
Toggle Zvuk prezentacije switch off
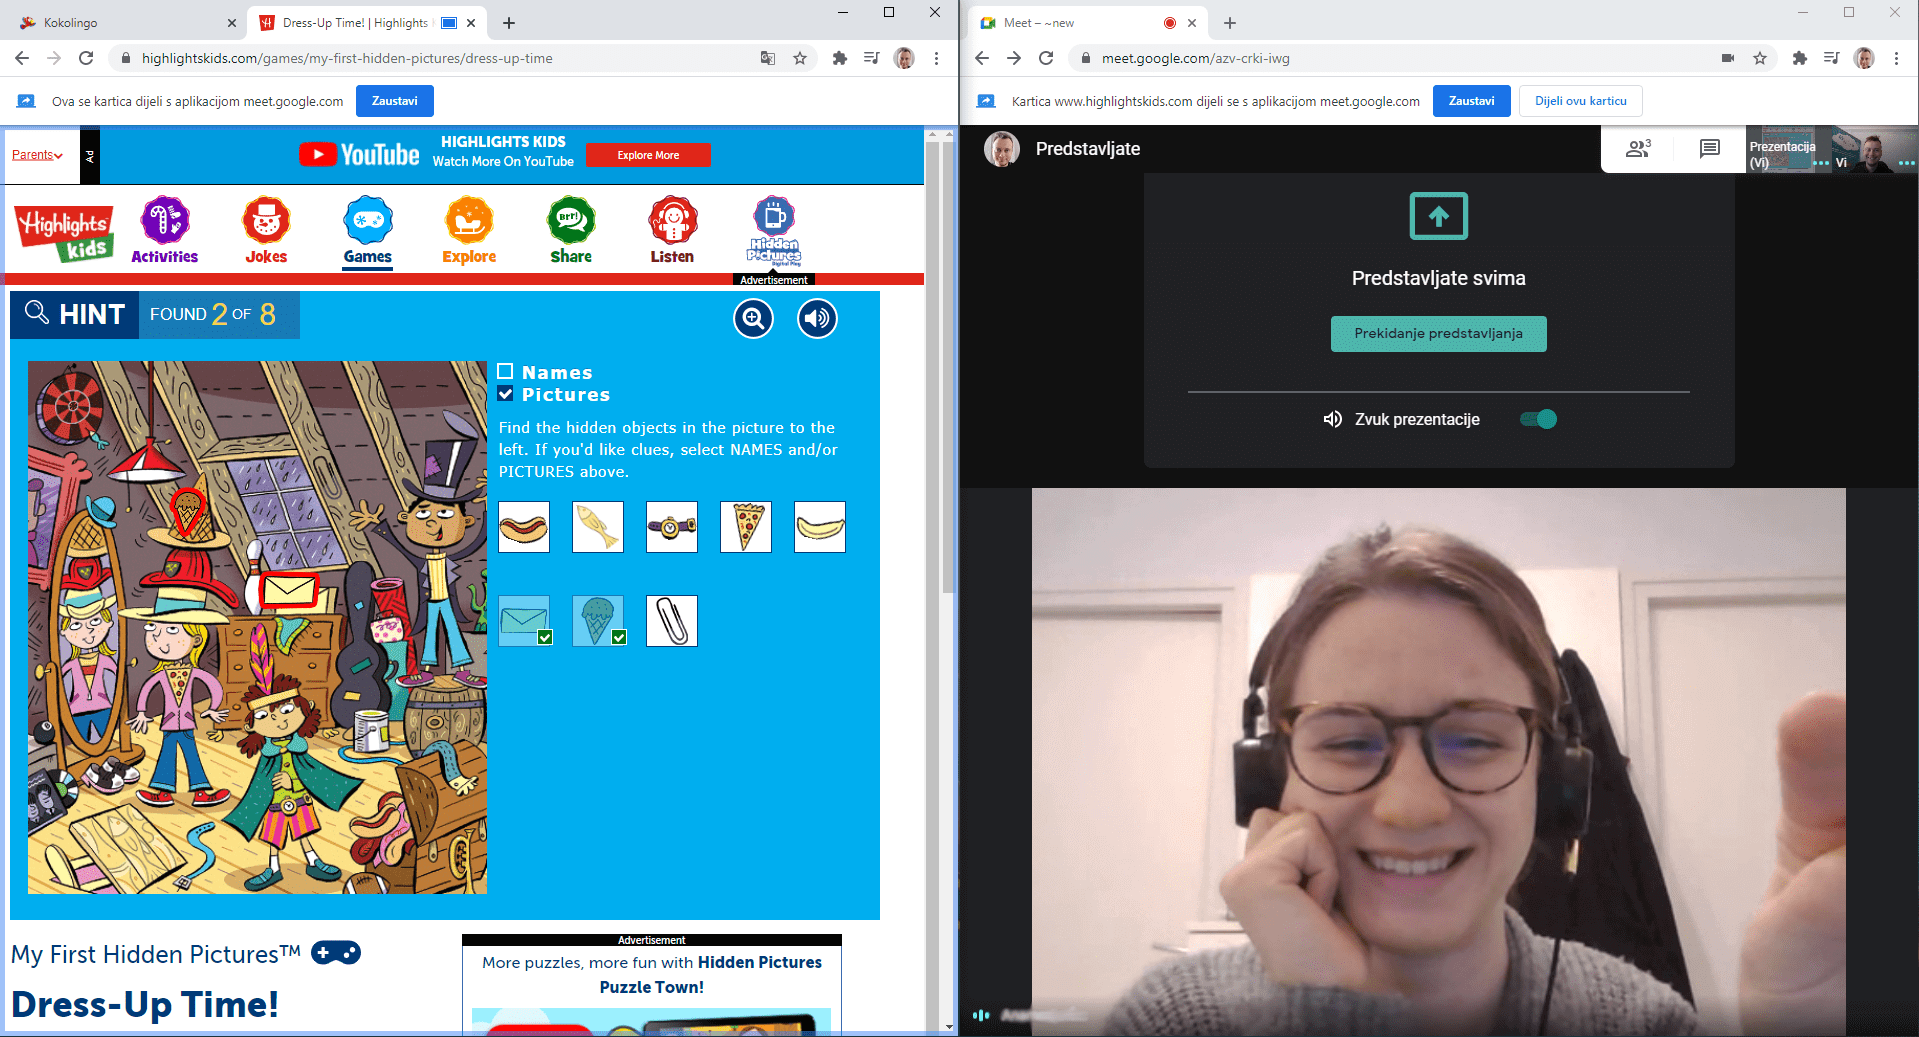[x=1539, y=419]
